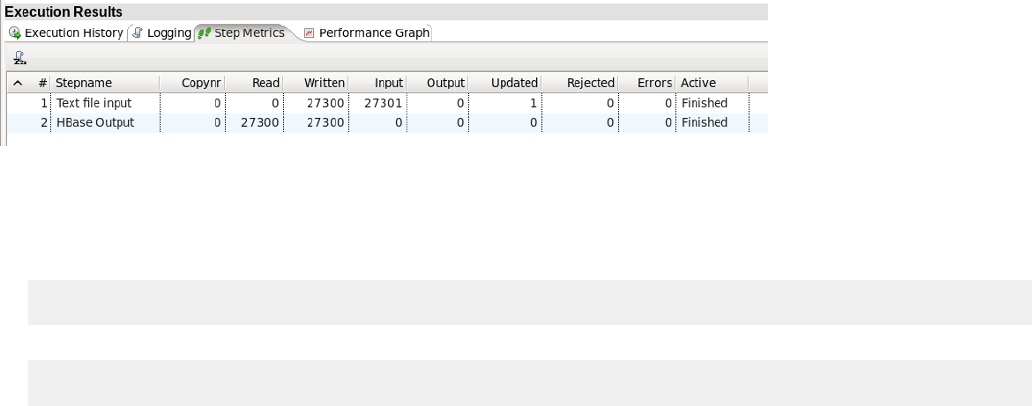
Task: Click the show/hide steps toolbar icon
Action: click(19, 57)
